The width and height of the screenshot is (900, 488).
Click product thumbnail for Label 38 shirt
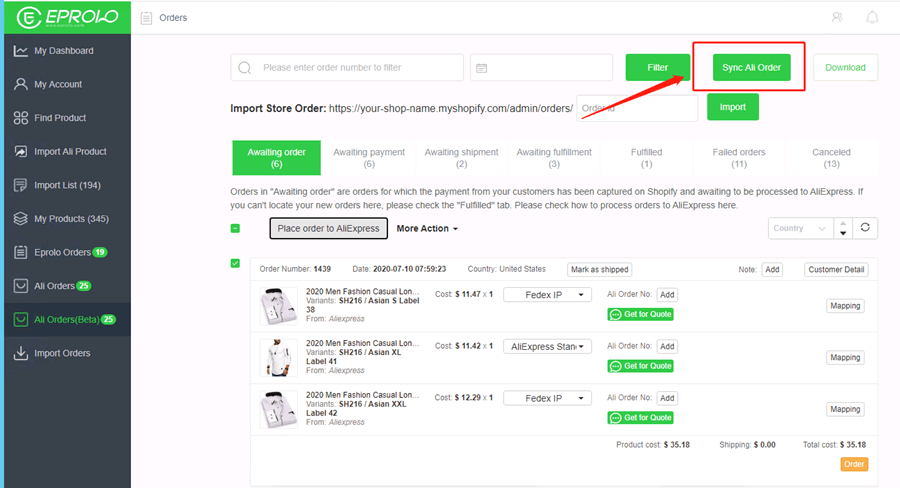tap(278, 306)
